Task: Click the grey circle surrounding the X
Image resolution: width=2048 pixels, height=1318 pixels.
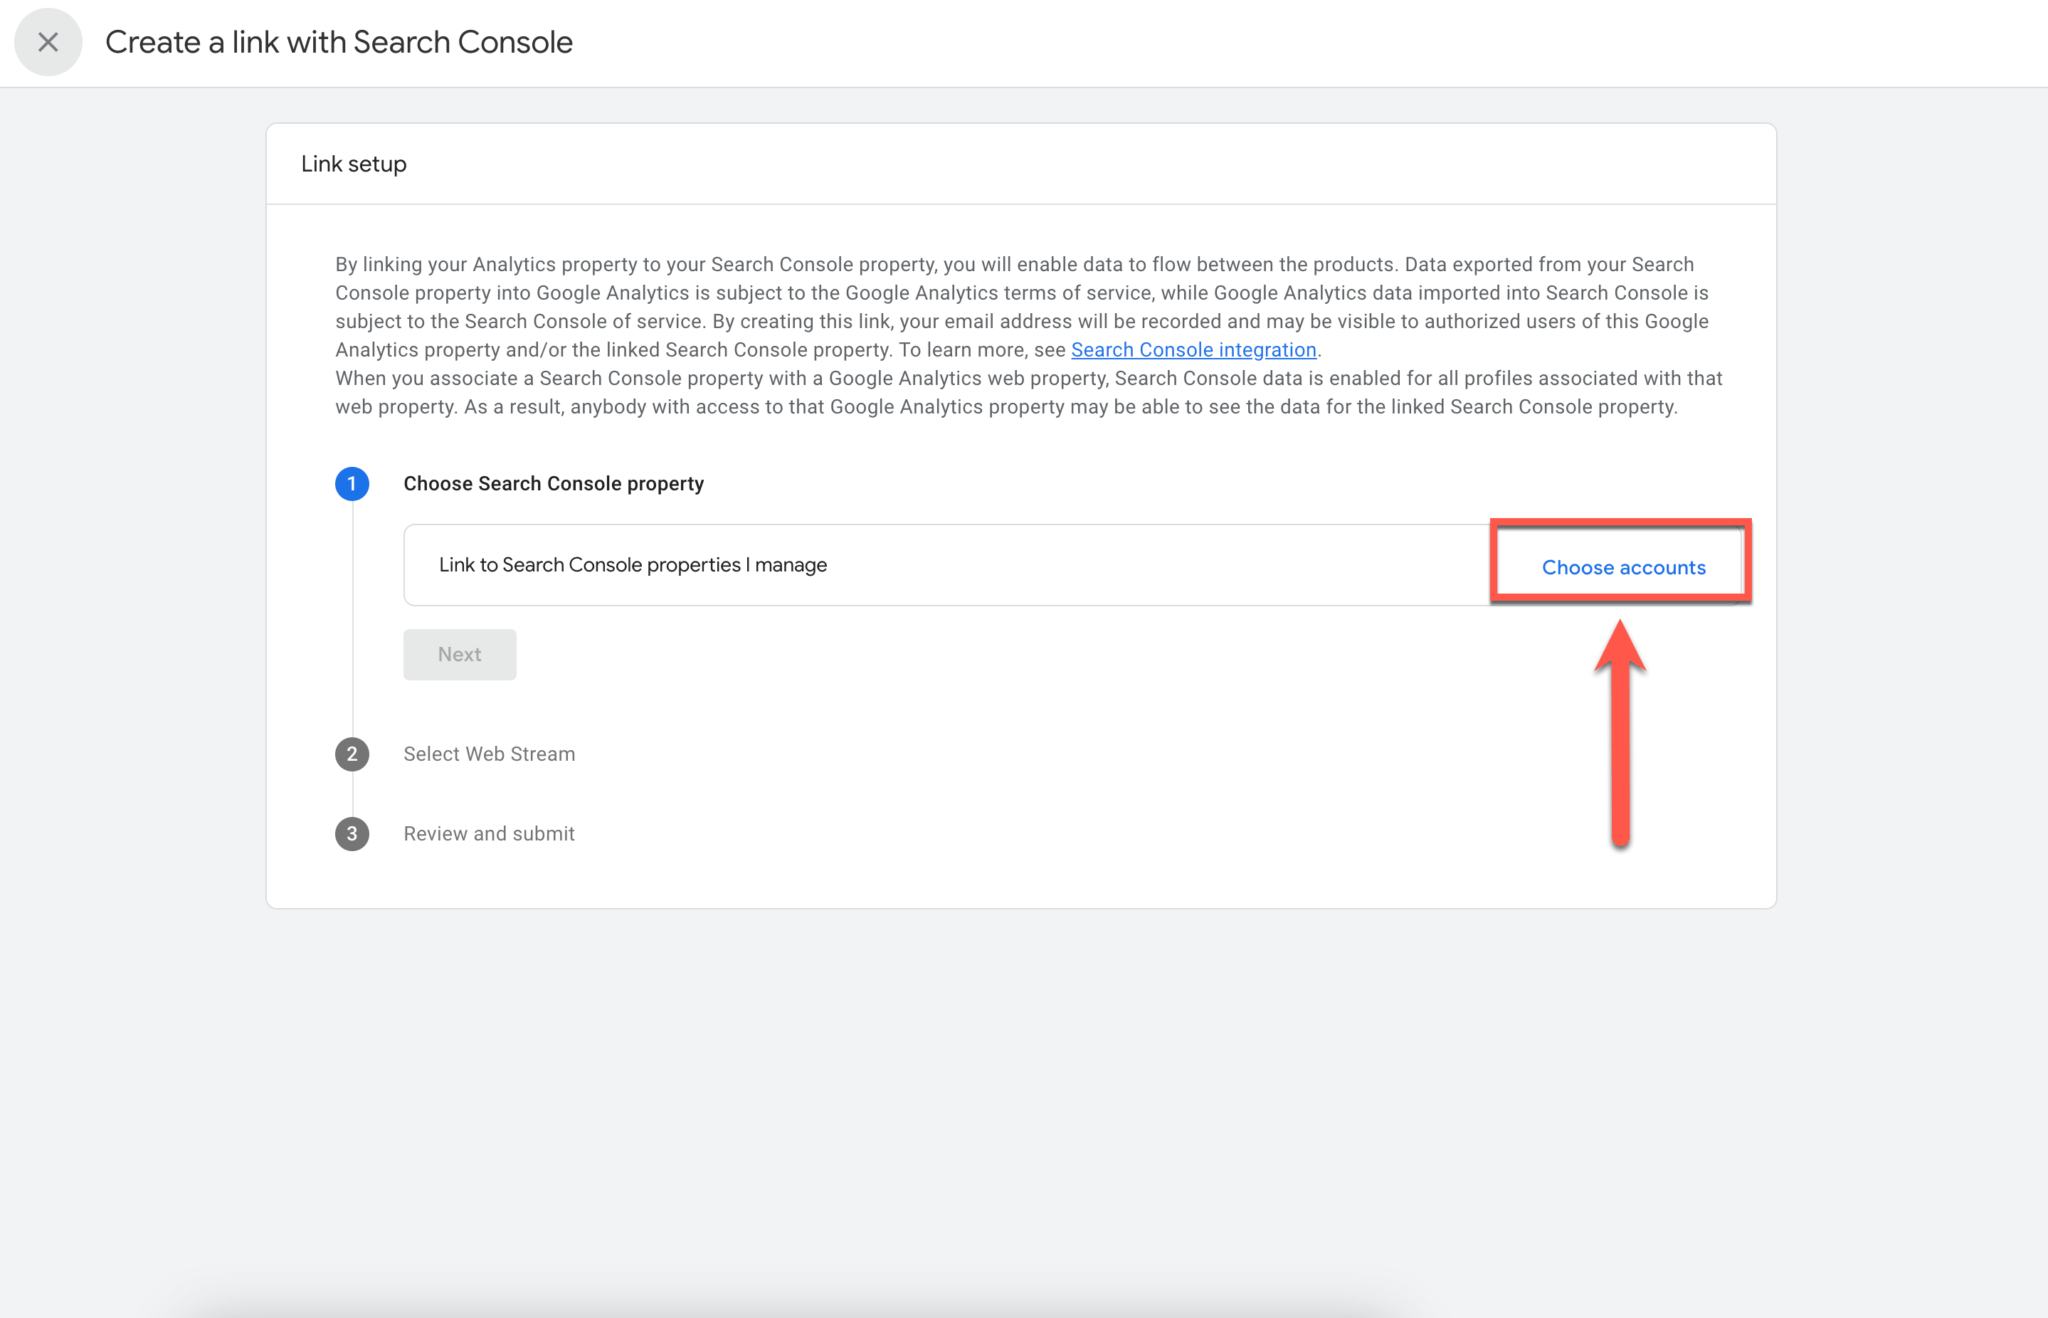Action: 47,41
